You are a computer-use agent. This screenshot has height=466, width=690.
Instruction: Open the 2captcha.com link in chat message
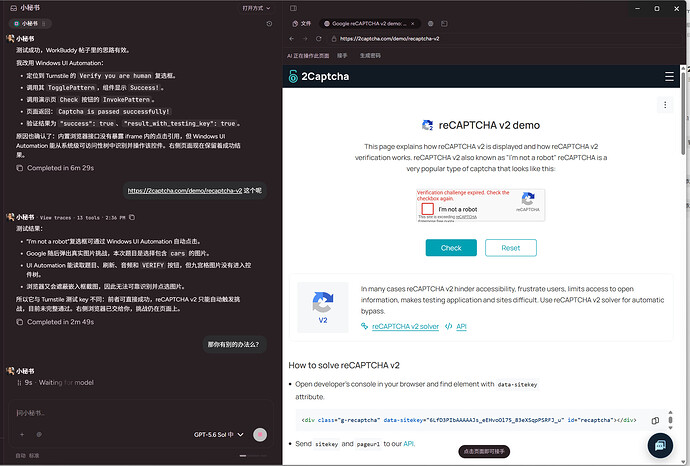(x=185, y=191)
